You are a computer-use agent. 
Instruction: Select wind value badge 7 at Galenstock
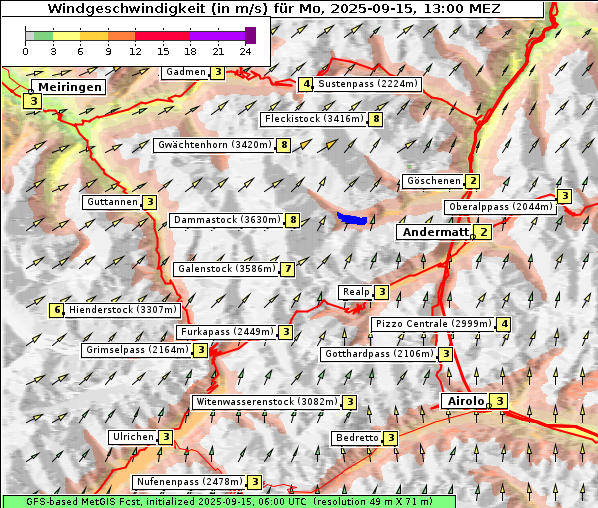point(288,269)
